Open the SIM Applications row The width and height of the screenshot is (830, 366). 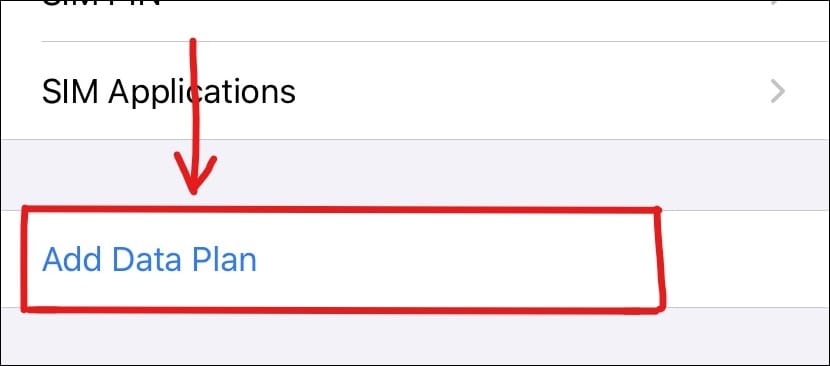(415, 91)
